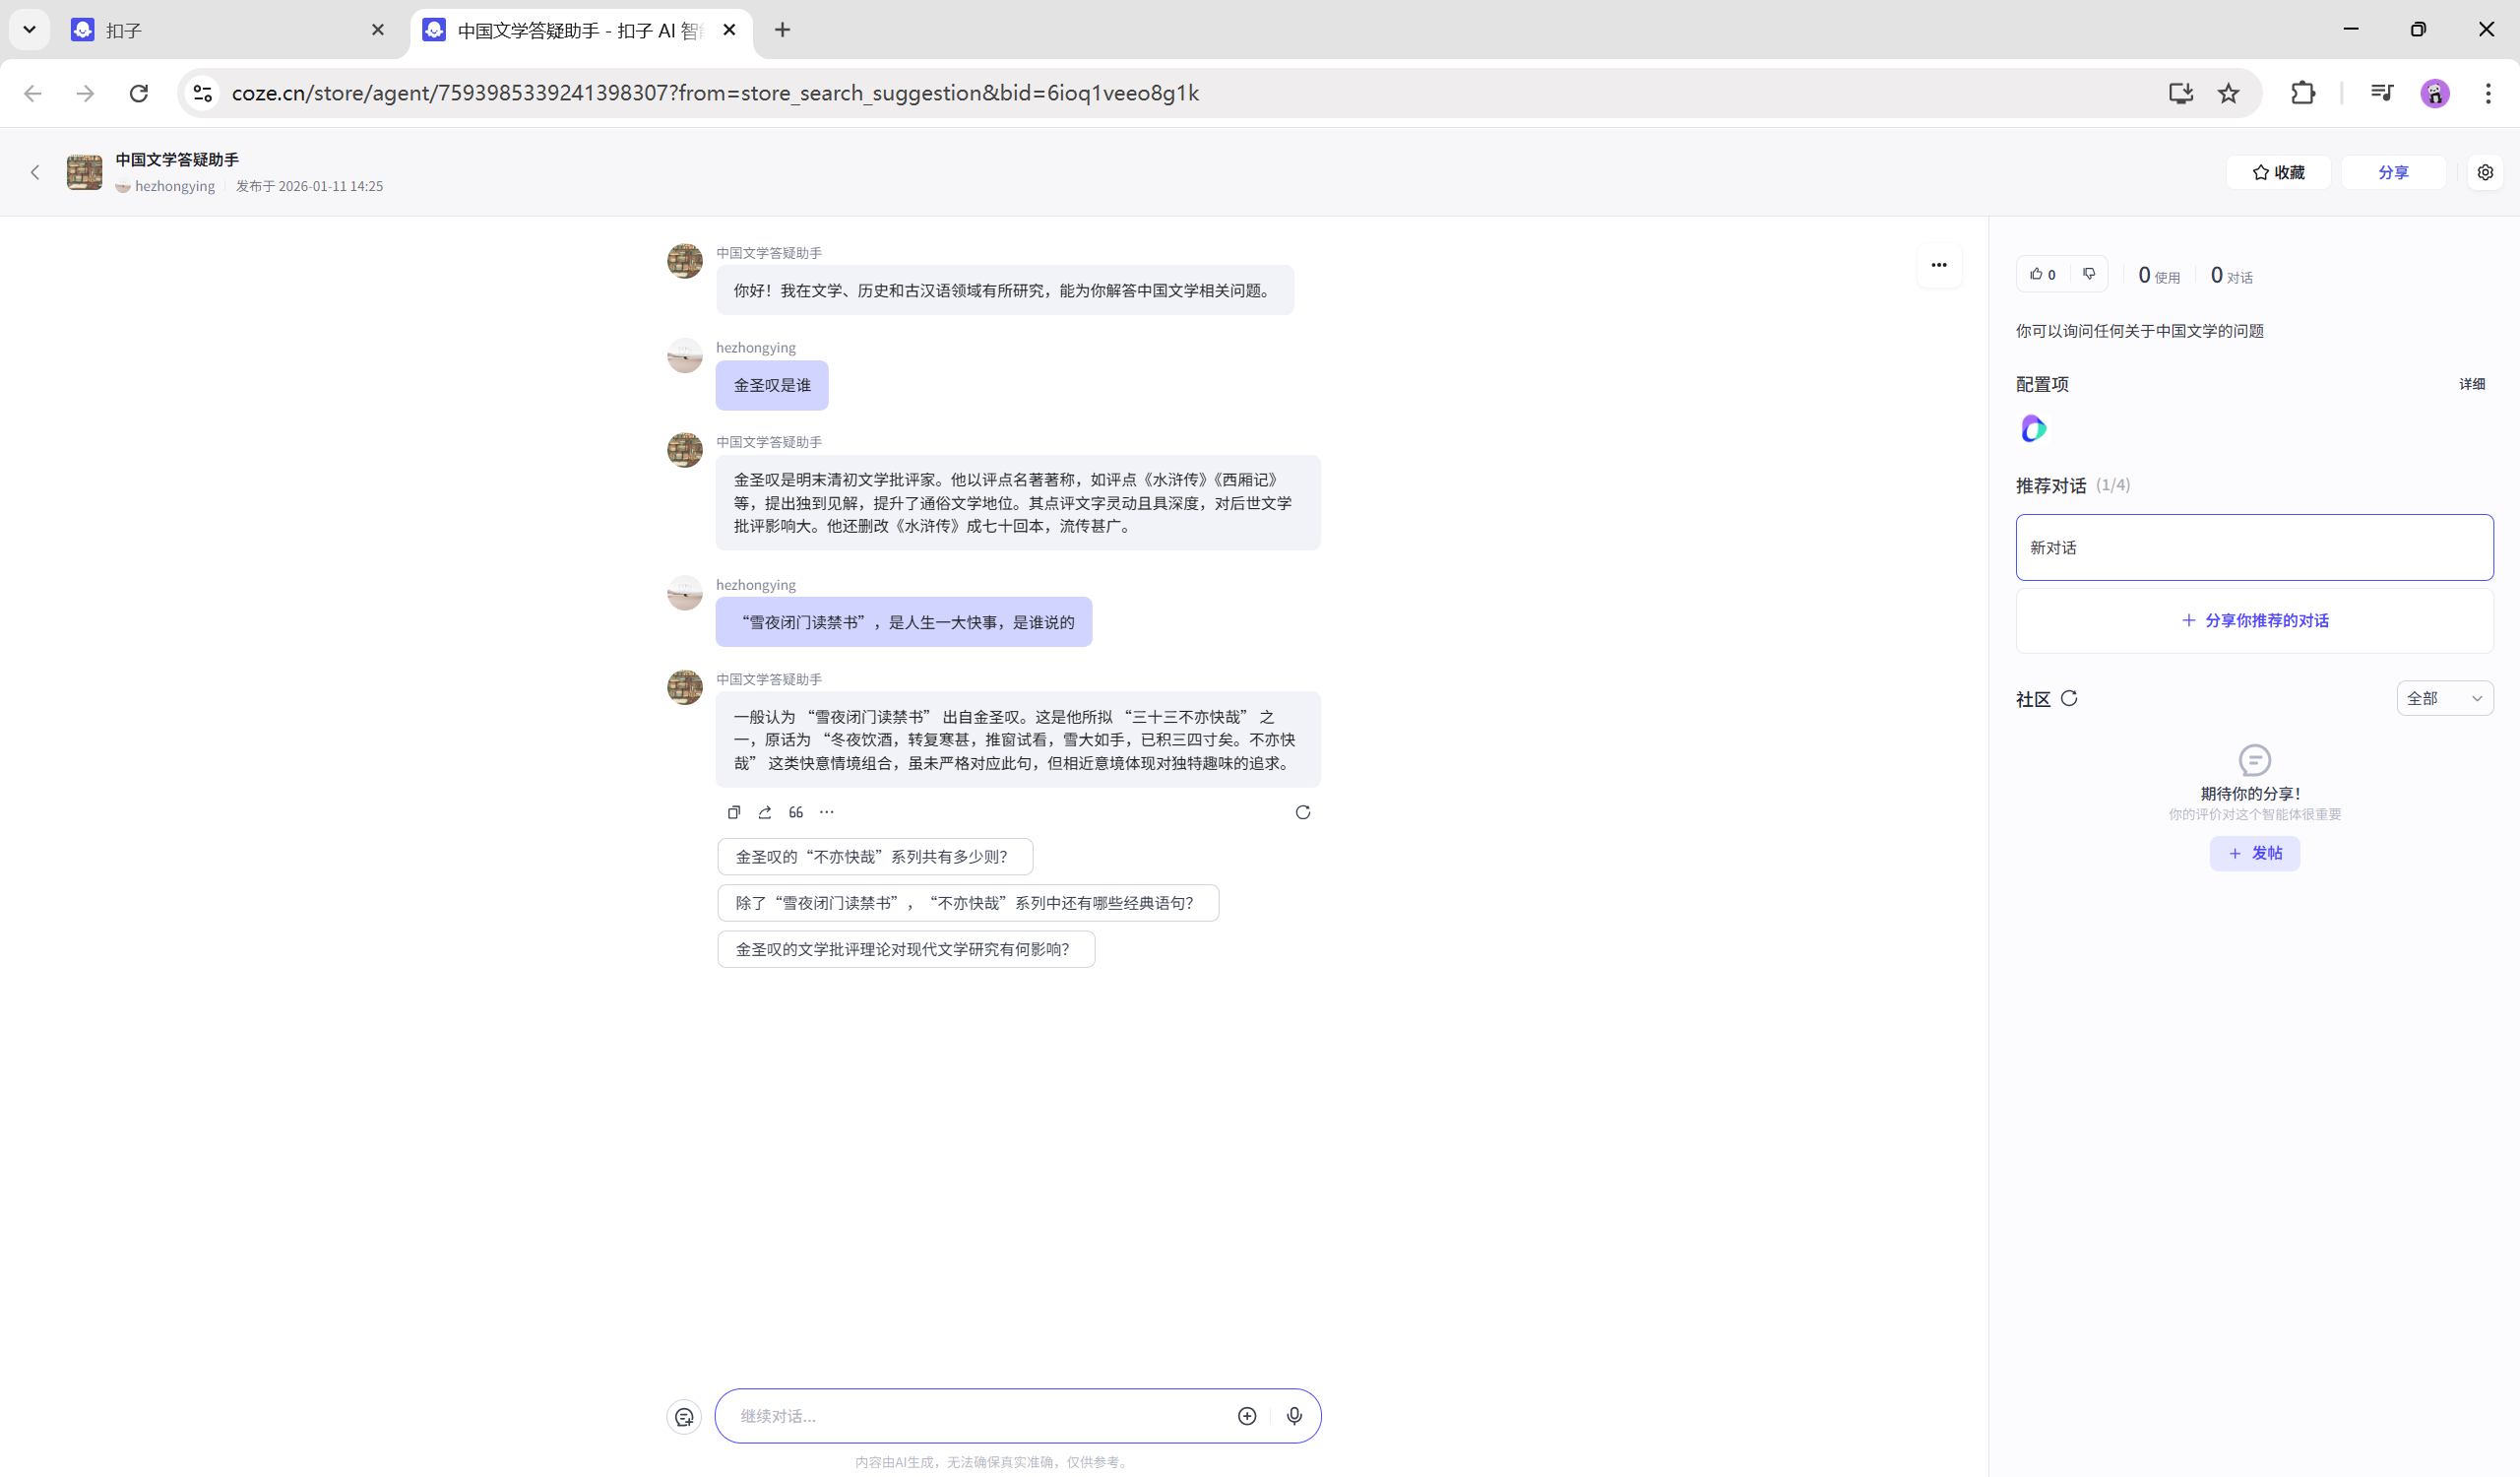Regenerate the last response
2520x1477 pixels.
pyautogui.click(x=1302, y=812)
